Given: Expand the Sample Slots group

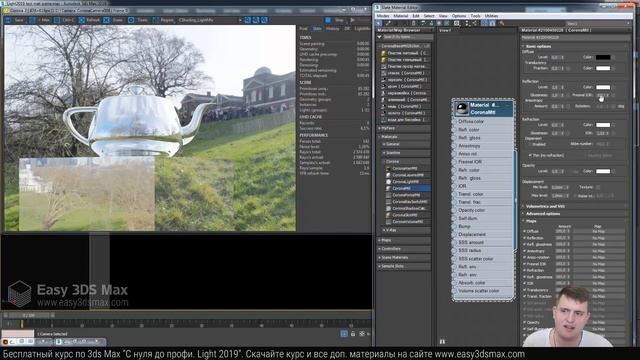Looking at the screenshot, I should (x=404, y=266).
